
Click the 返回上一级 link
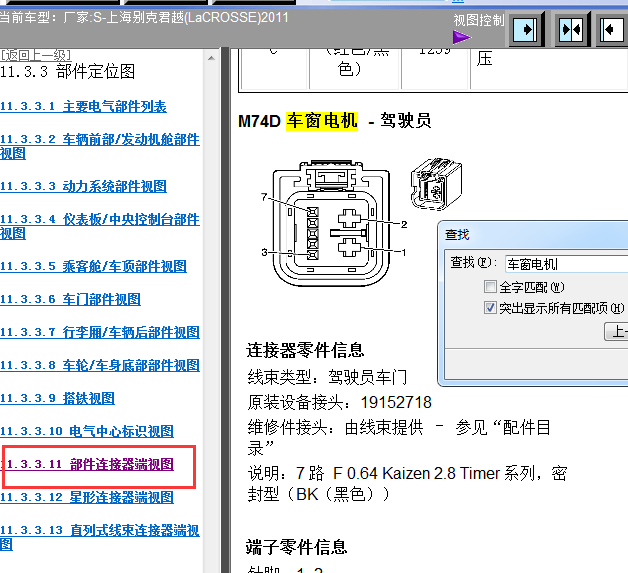coord(36,55)
